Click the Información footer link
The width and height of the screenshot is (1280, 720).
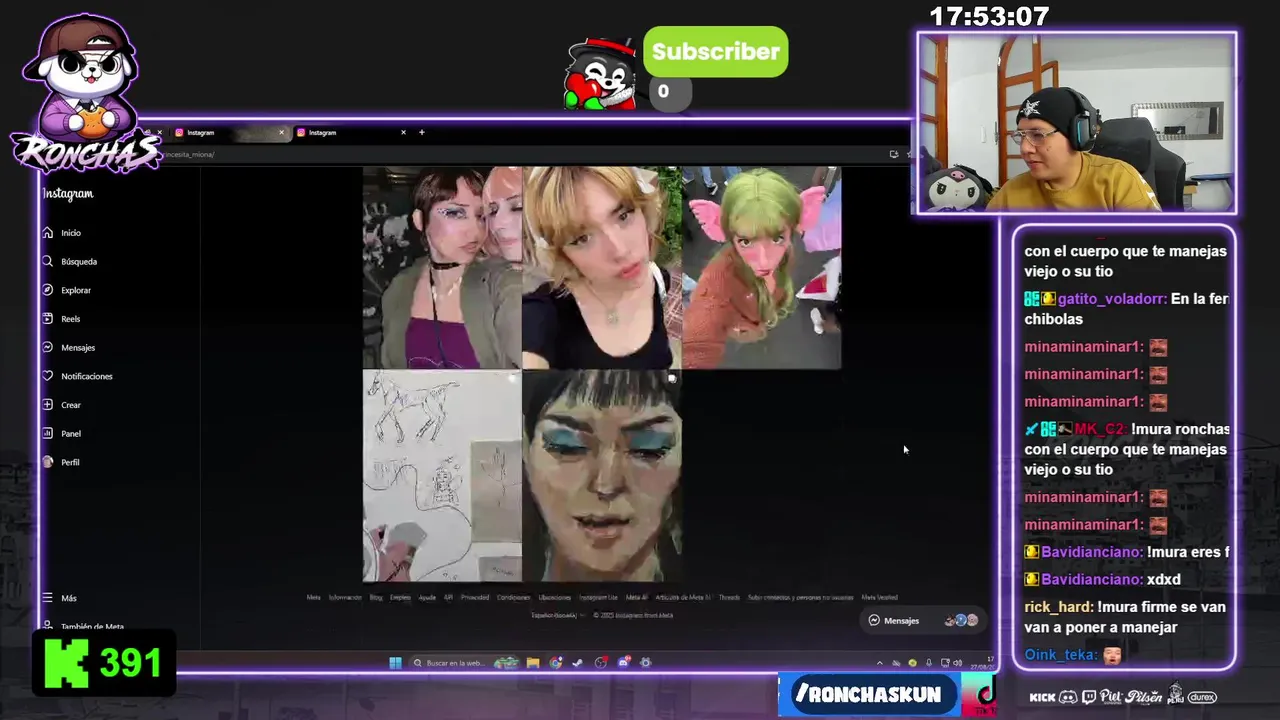[345, 598]
